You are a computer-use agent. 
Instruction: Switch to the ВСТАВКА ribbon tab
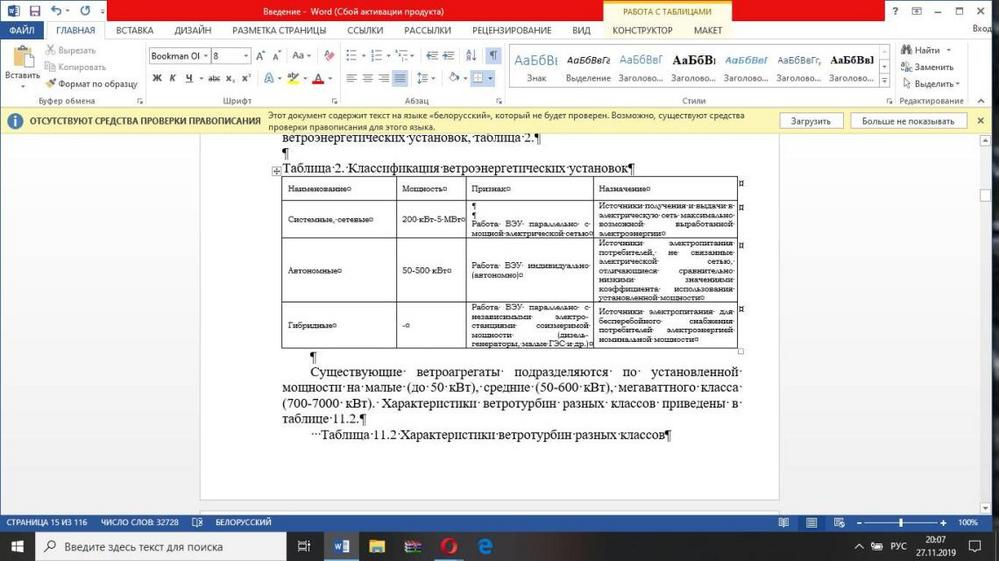[x=134, y=31]
